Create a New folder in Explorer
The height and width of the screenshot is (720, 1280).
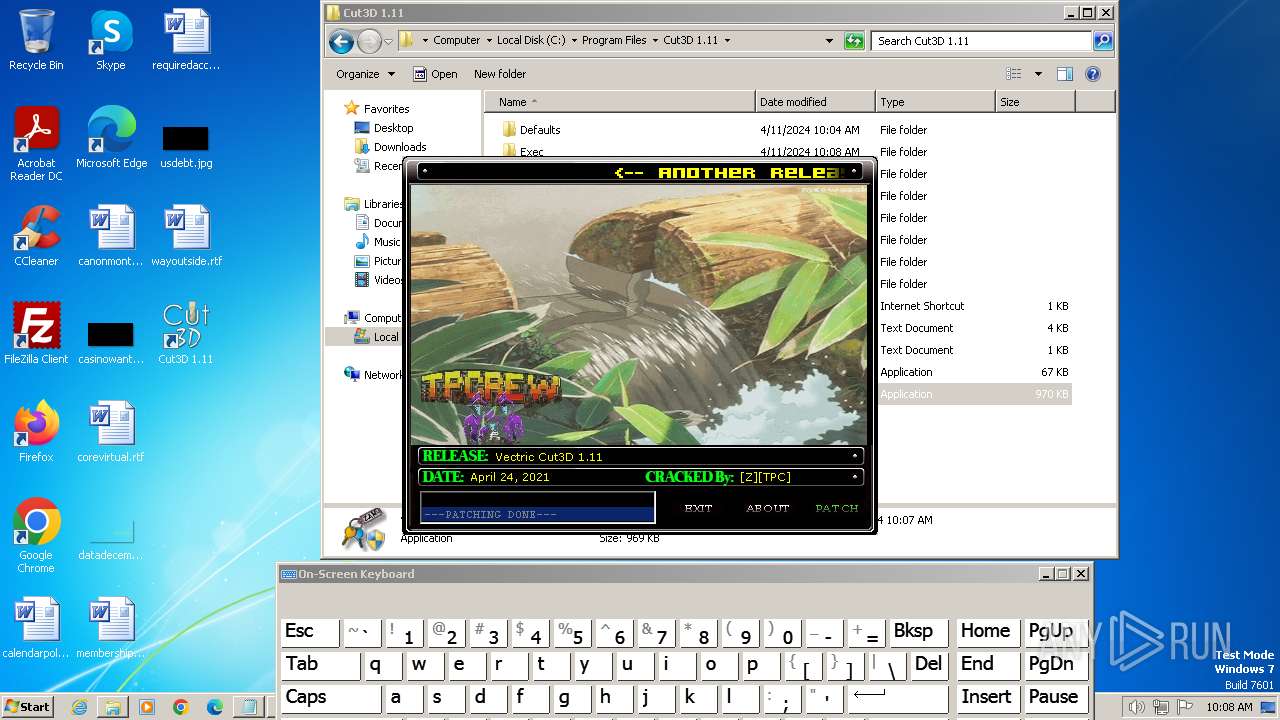500,74
